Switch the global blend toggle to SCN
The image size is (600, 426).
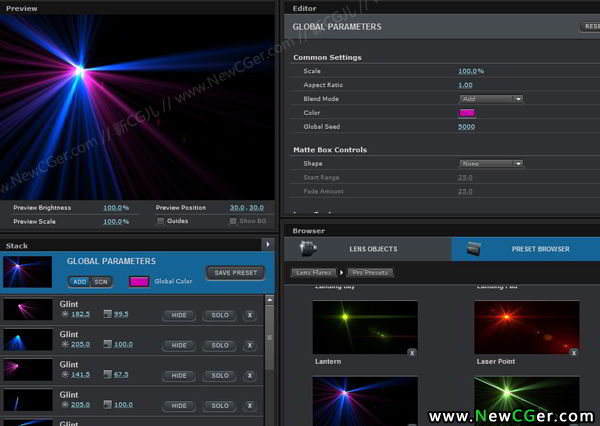(x=101, y=282)
